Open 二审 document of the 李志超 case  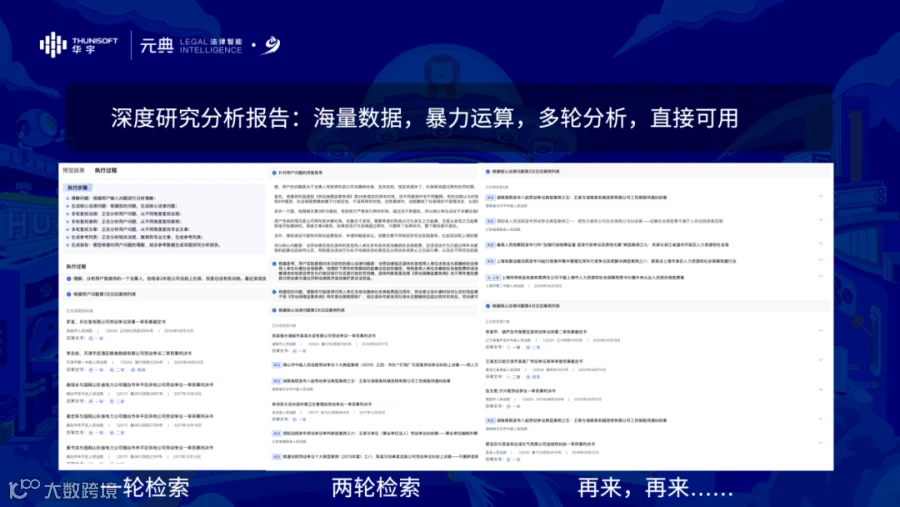click(117, 370)
